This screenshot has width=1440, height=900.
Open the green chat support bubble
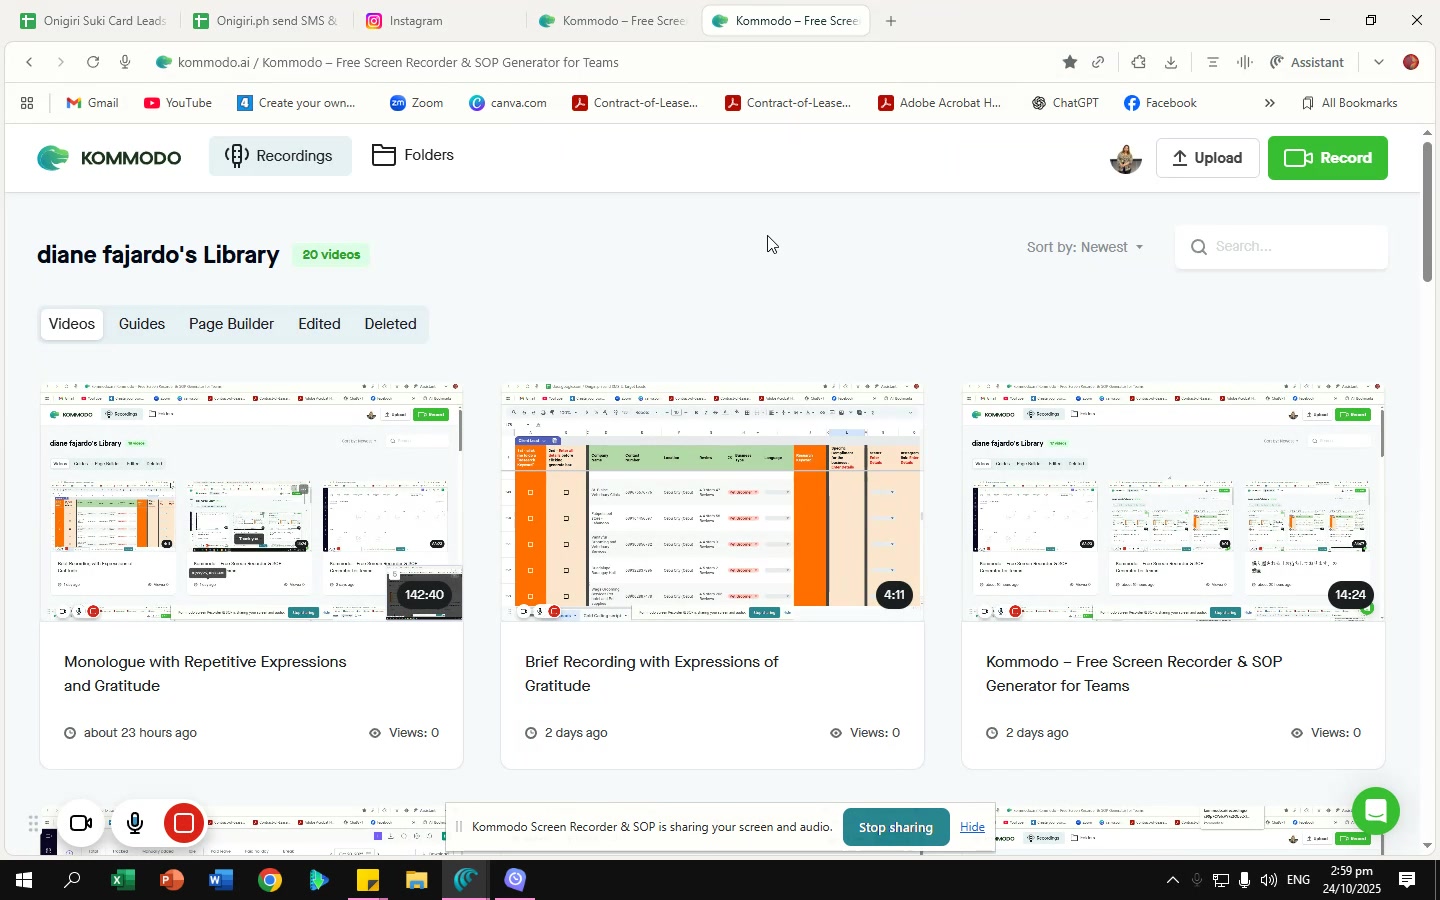pyautogui.click(x=1376, y=810)
